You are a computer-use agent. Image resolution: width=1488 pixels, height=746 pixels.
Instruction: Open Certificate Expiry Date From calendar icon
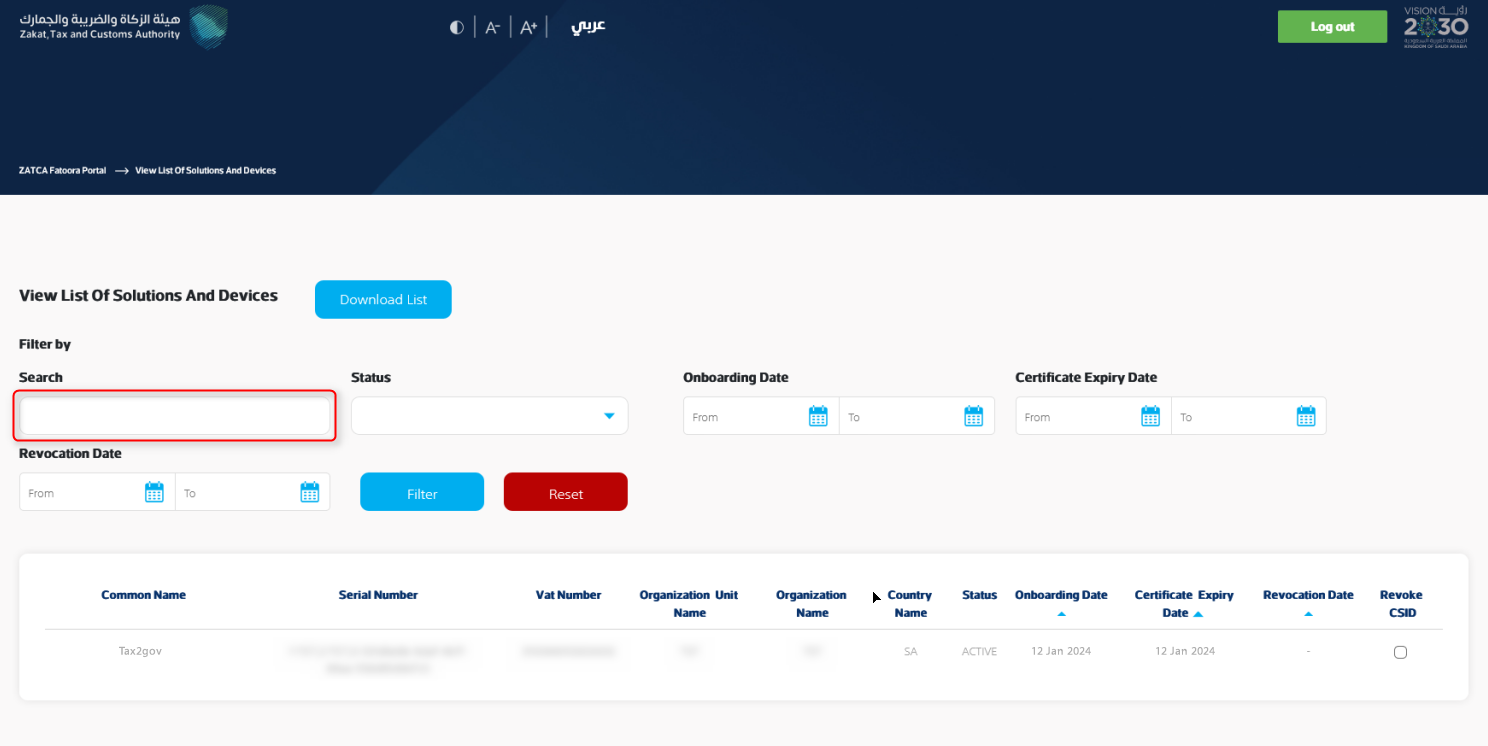[1150, 416]
